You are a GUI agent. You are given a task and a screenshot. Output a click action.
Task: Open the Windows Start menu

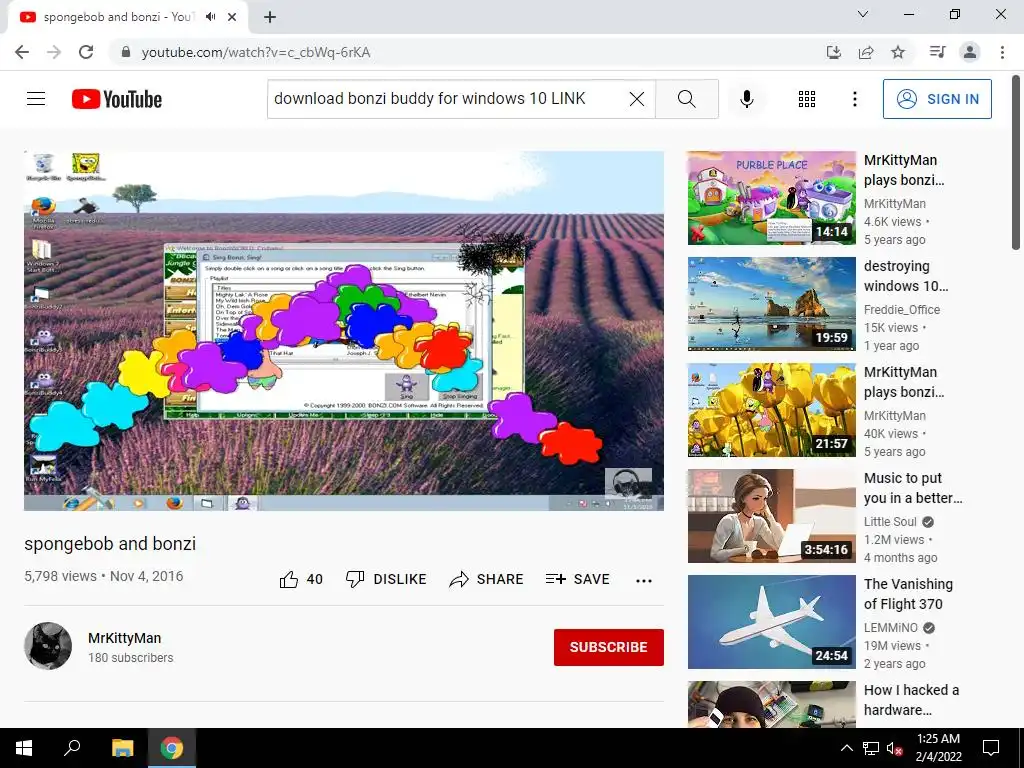(x=24, y=748)
